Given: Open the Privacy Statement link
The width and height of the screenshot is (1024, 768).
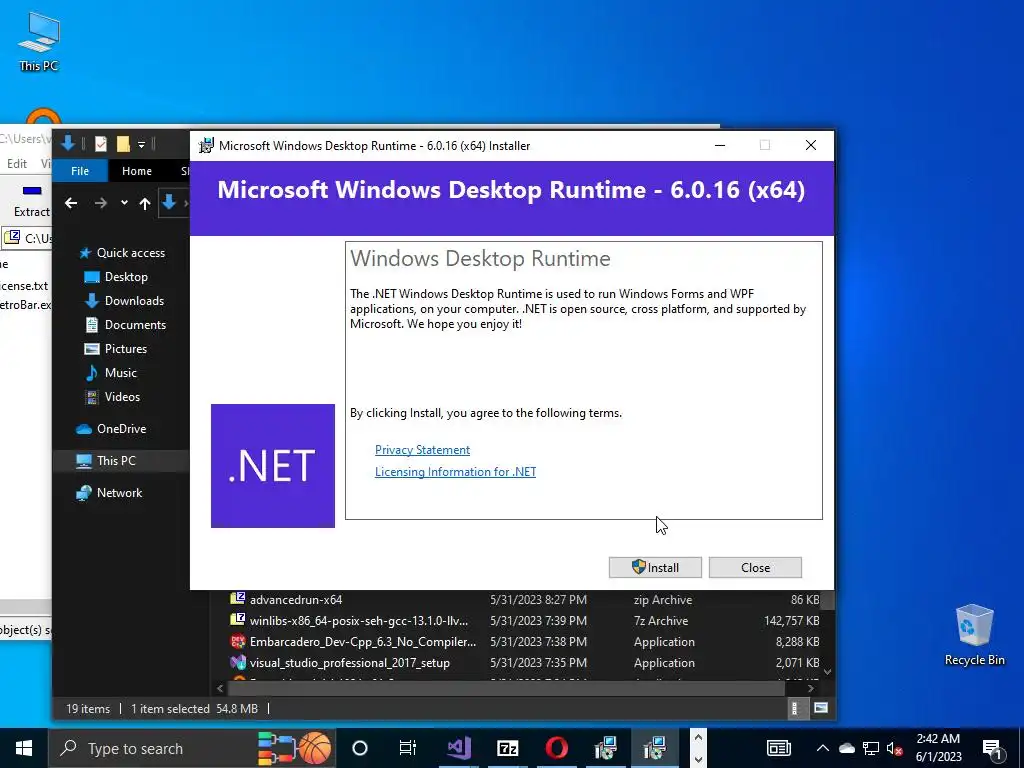Looking at the screenshot, I should pos(422,450).
